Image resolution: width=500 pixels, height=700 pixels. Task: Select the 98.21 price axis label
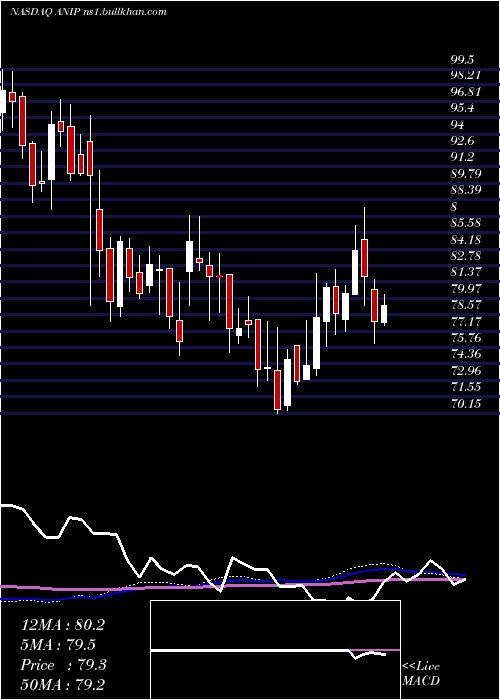pyautogui.click(x=465, y=76)
